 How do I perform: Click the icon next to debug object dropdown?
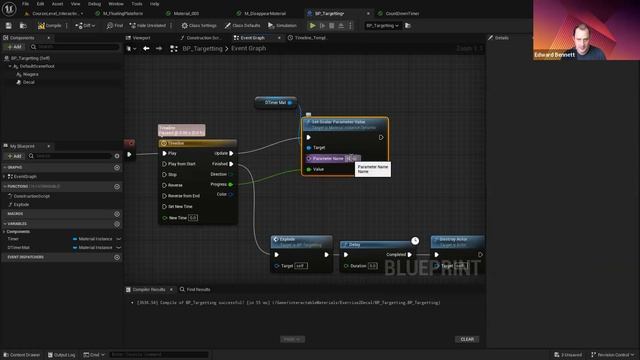(x=408, y=26)
